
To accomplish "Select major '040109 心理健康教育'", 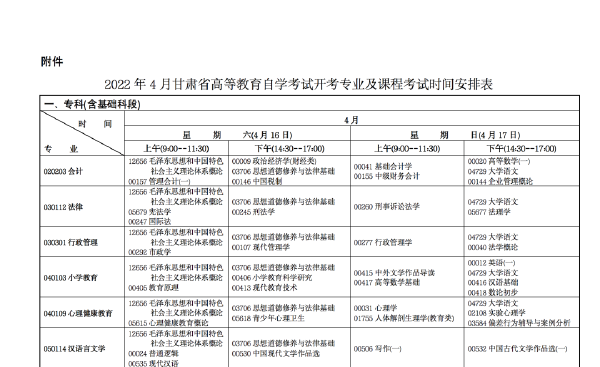I will click(x=78, y=313).
